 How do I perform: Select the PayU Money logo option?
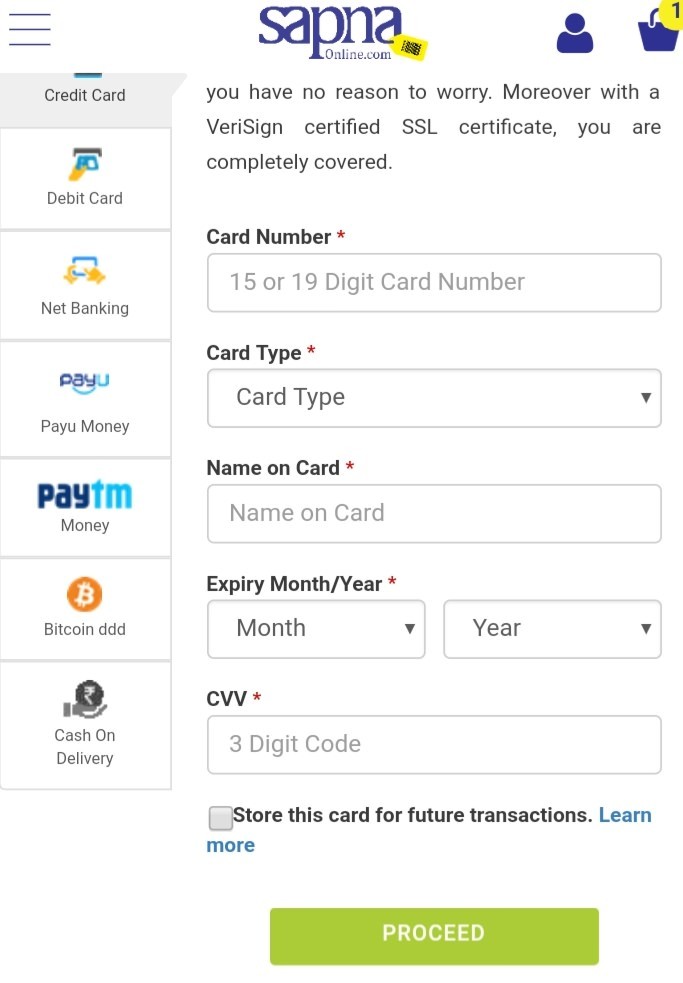tap(85, 381)
